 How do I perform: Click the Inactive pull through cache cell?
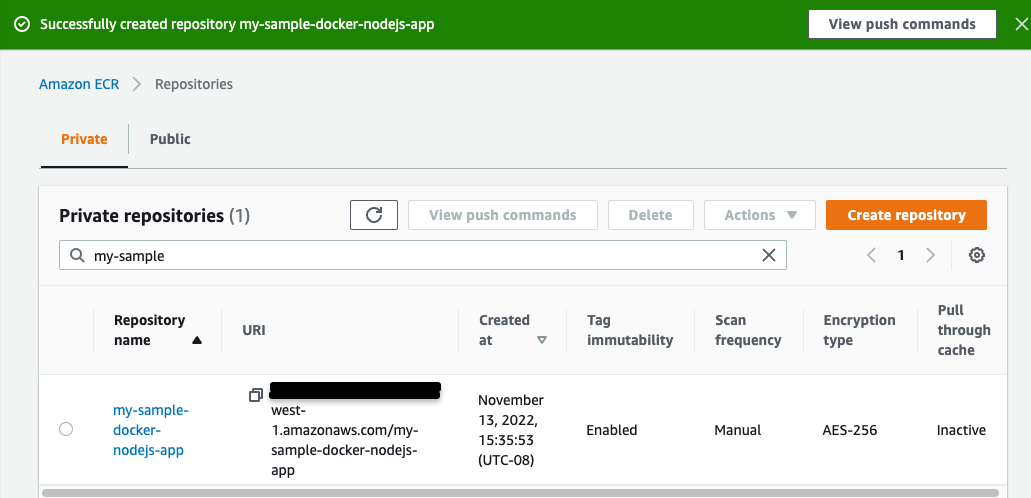(x=961, y=430)
